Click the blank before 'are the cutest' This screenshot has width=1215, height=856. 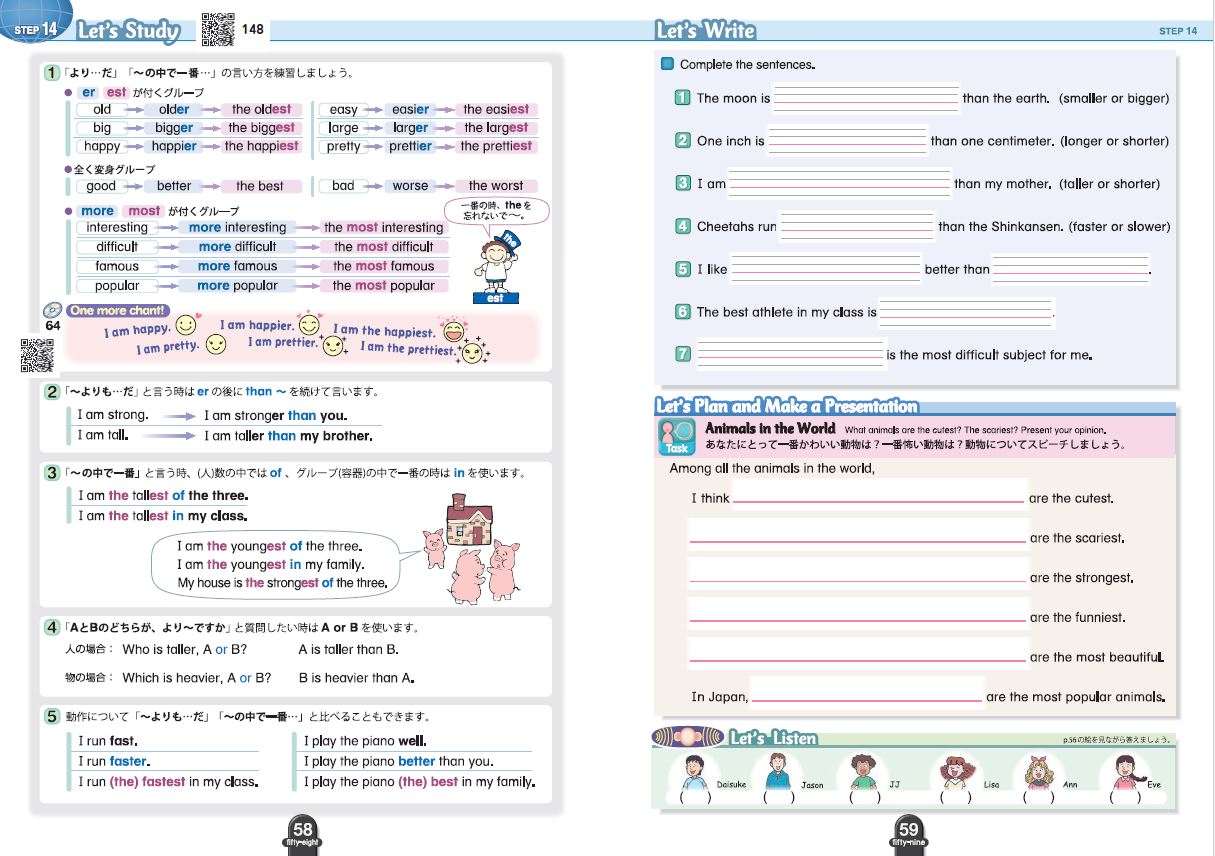click(878, 496)
